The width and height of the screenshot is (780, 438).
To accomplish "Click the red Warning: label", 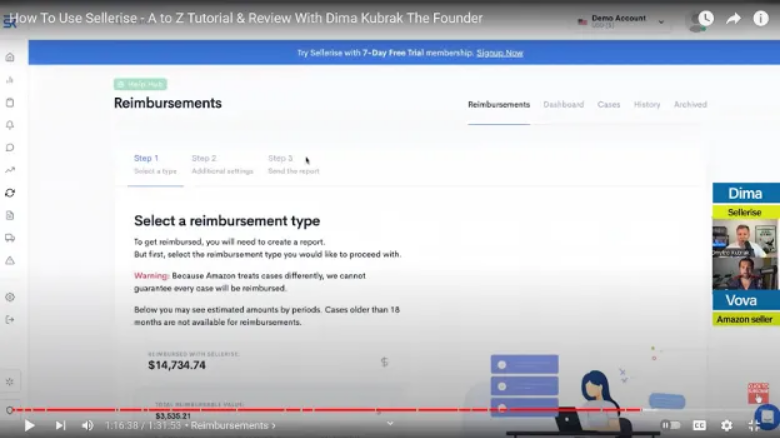I will (x=151, y=275).
